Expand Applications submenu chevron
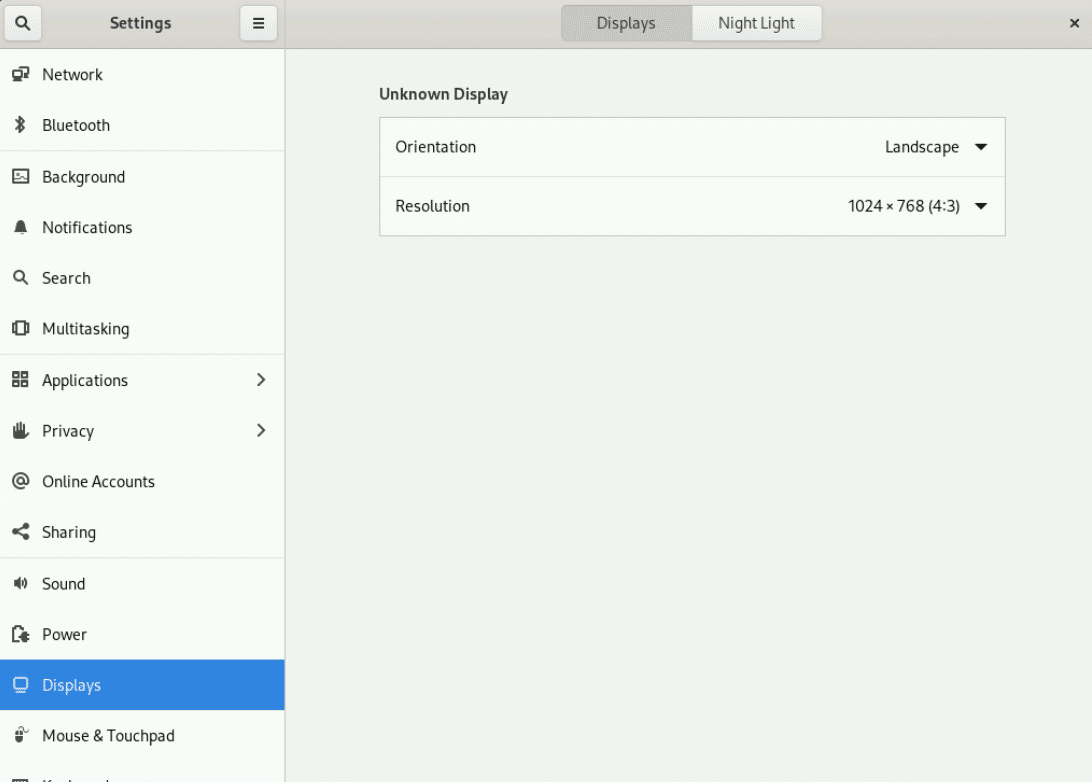 pos(261,380)
